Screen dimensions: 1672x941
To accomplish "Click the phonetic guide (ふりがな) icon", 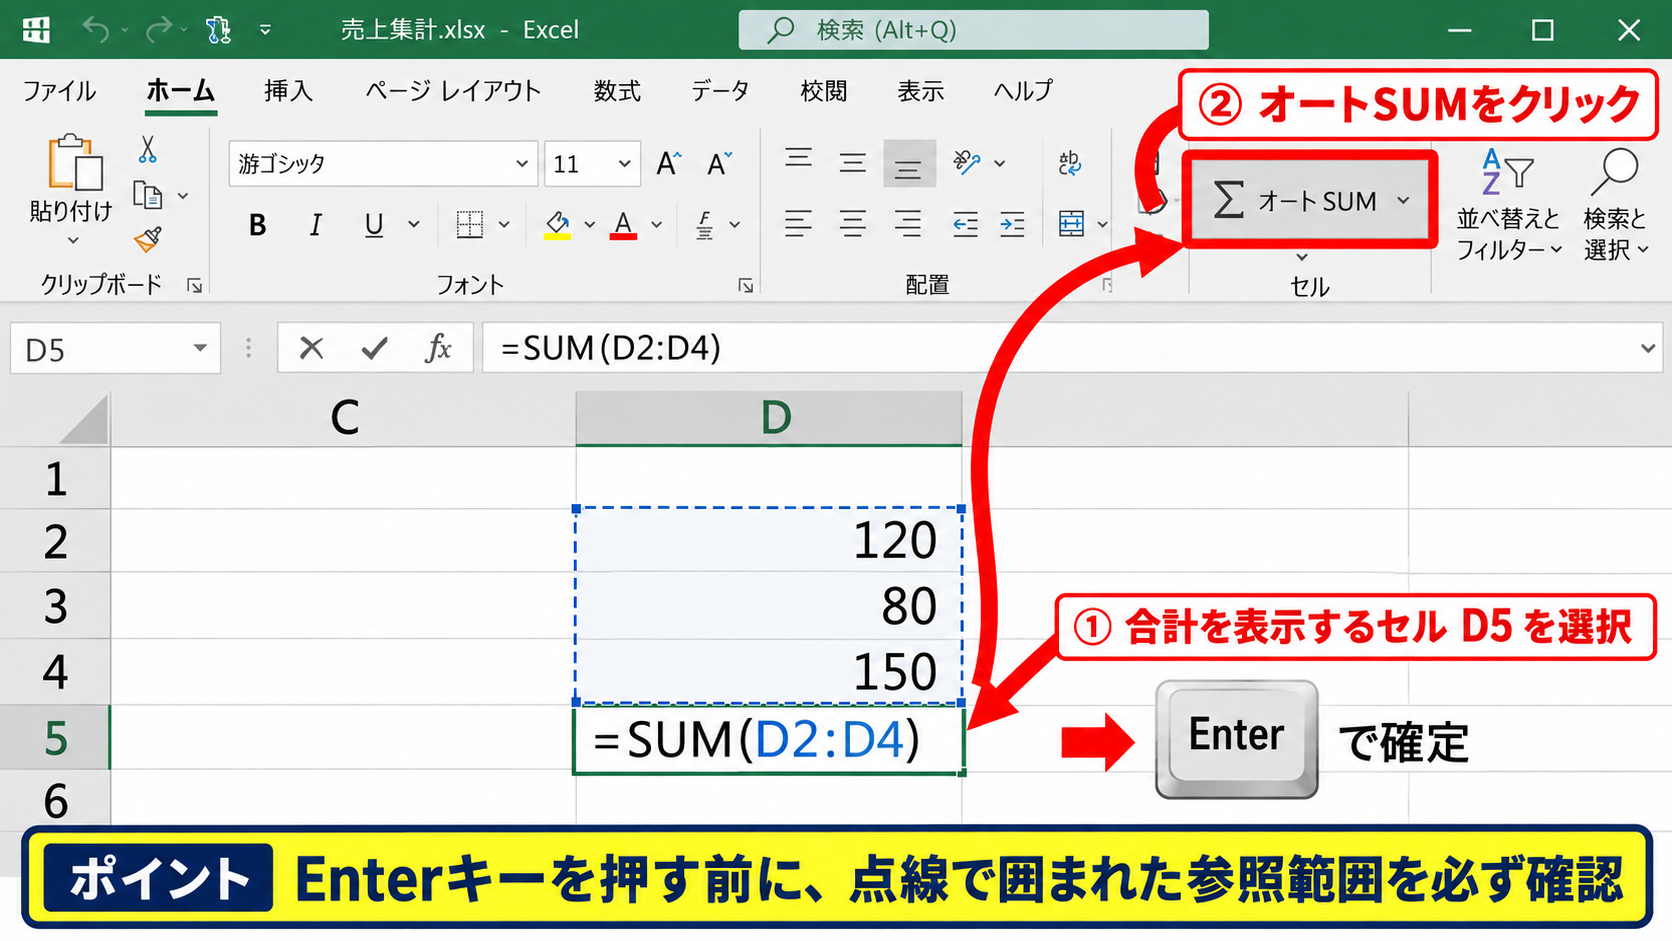I will (x=705, y=225).
